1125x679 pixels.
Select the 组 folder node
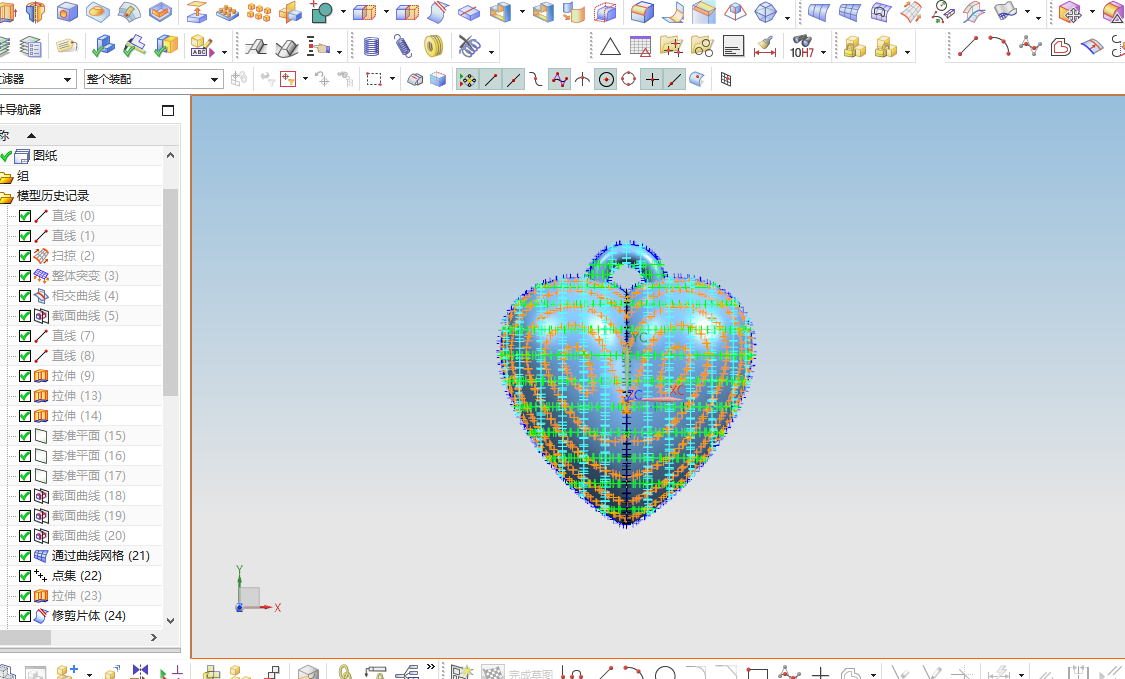22,176
